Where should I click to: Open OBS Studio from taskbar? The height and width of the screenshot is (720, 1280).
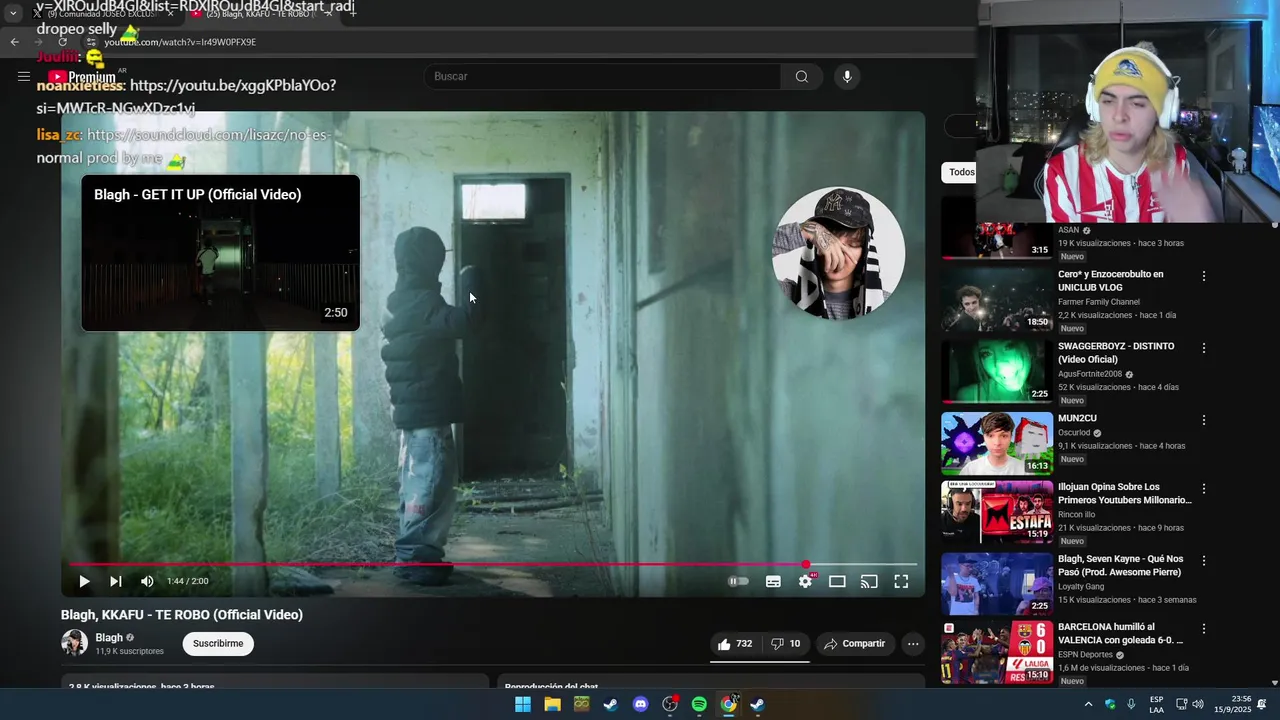pyautogui.click(x=670, y=704)
